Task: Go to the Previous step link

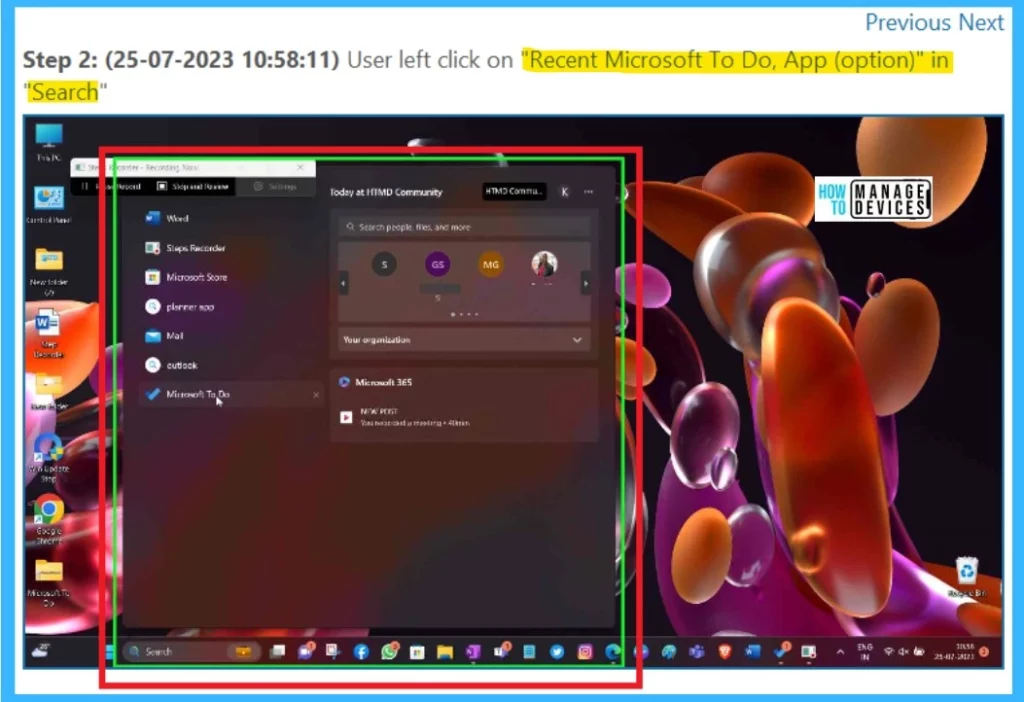Action: [x=908, y=22]
